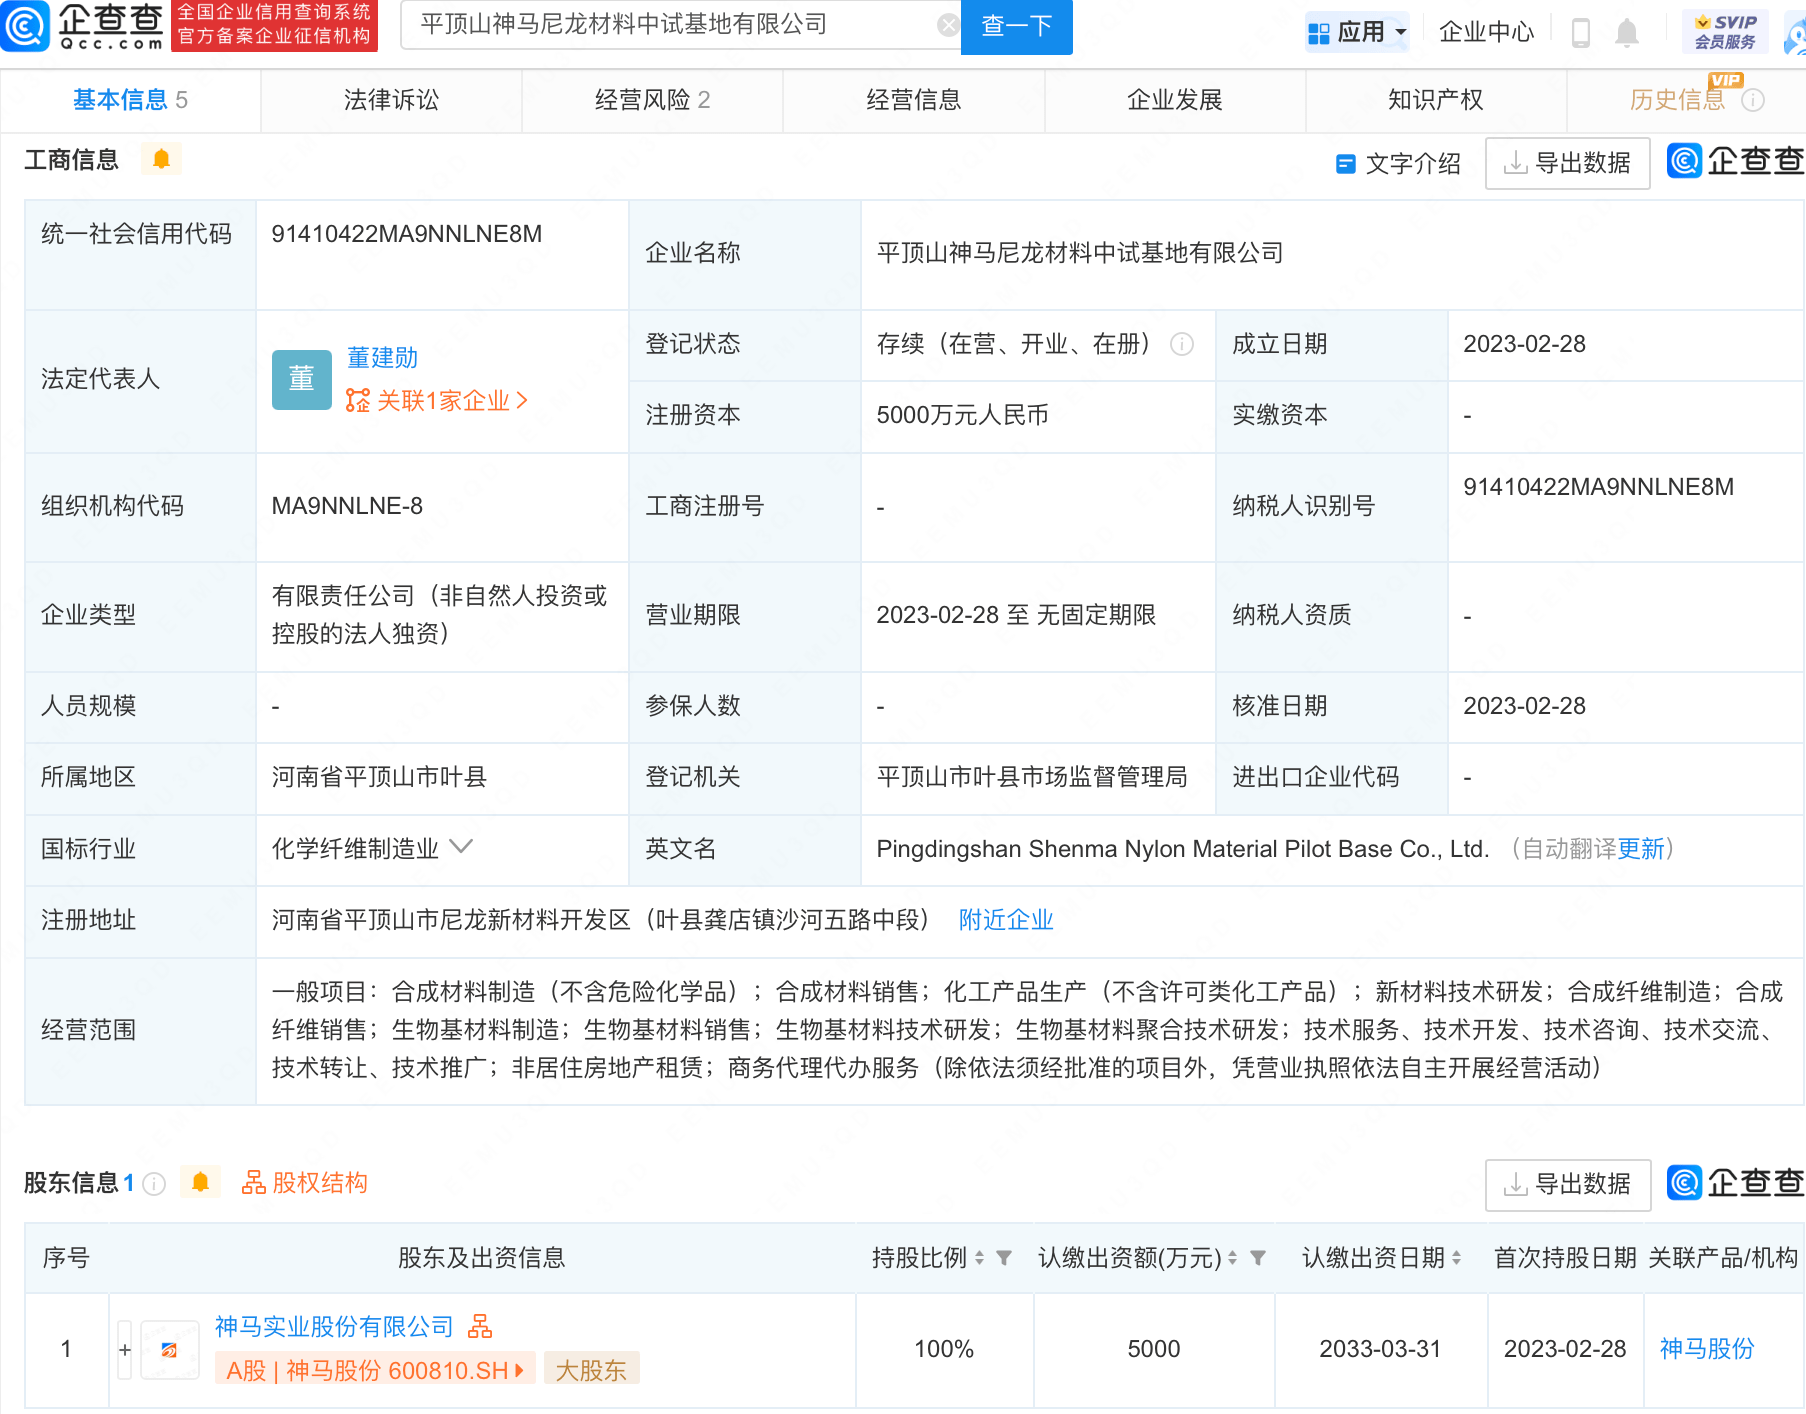Open 神马实业股份有限公司 link

[334, 1327]
